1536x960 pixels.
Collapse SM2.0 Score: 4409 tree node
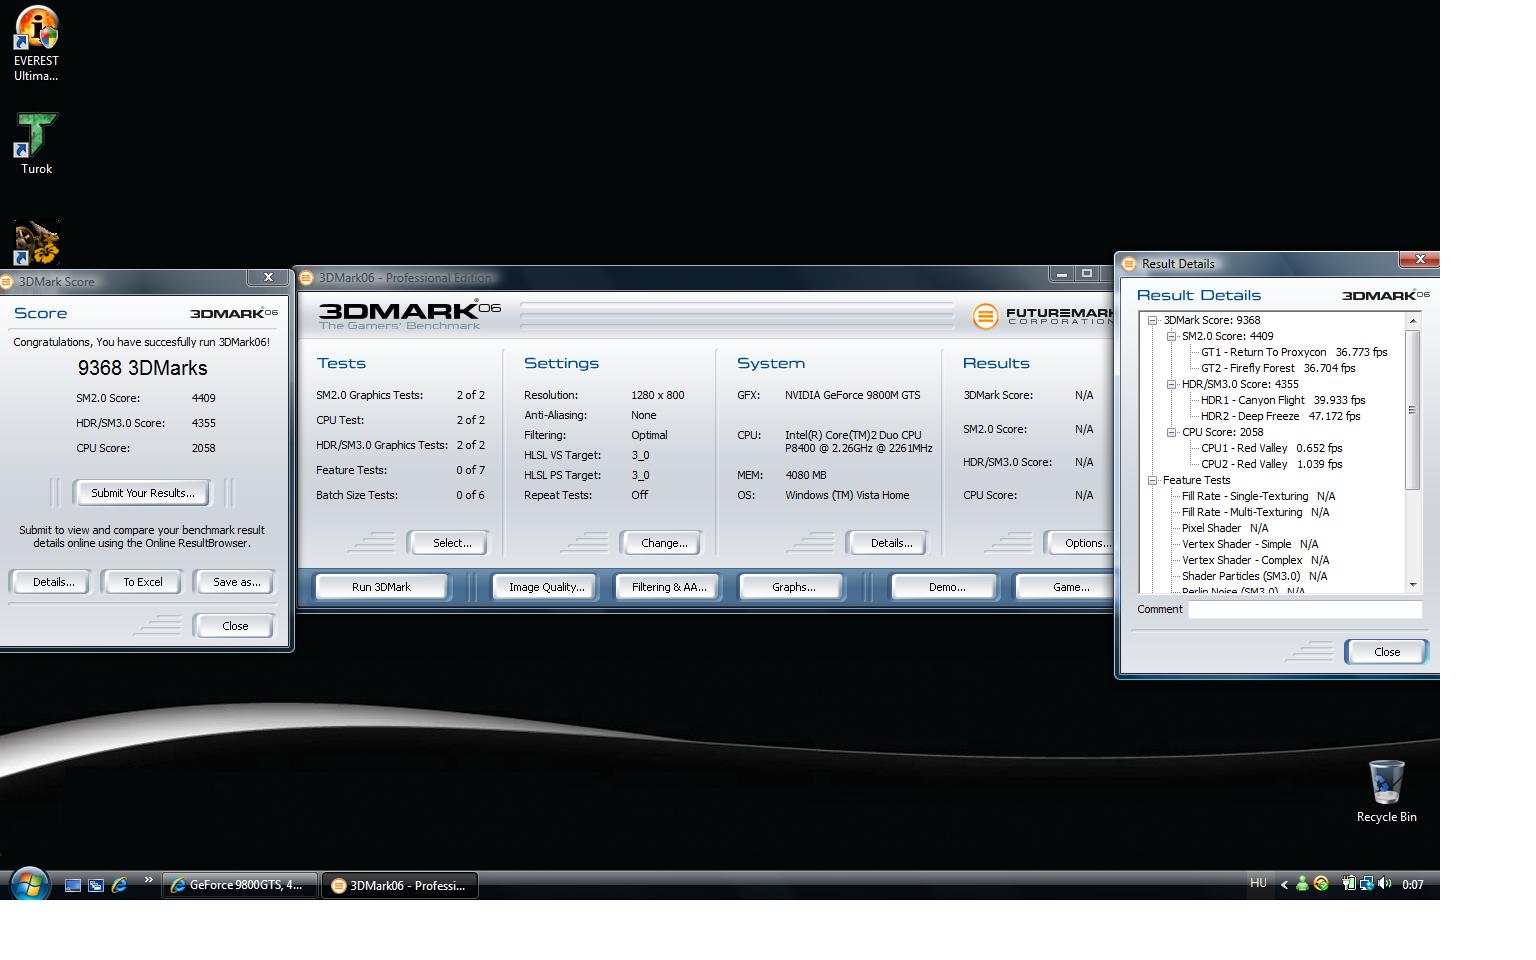point(1171,337)
